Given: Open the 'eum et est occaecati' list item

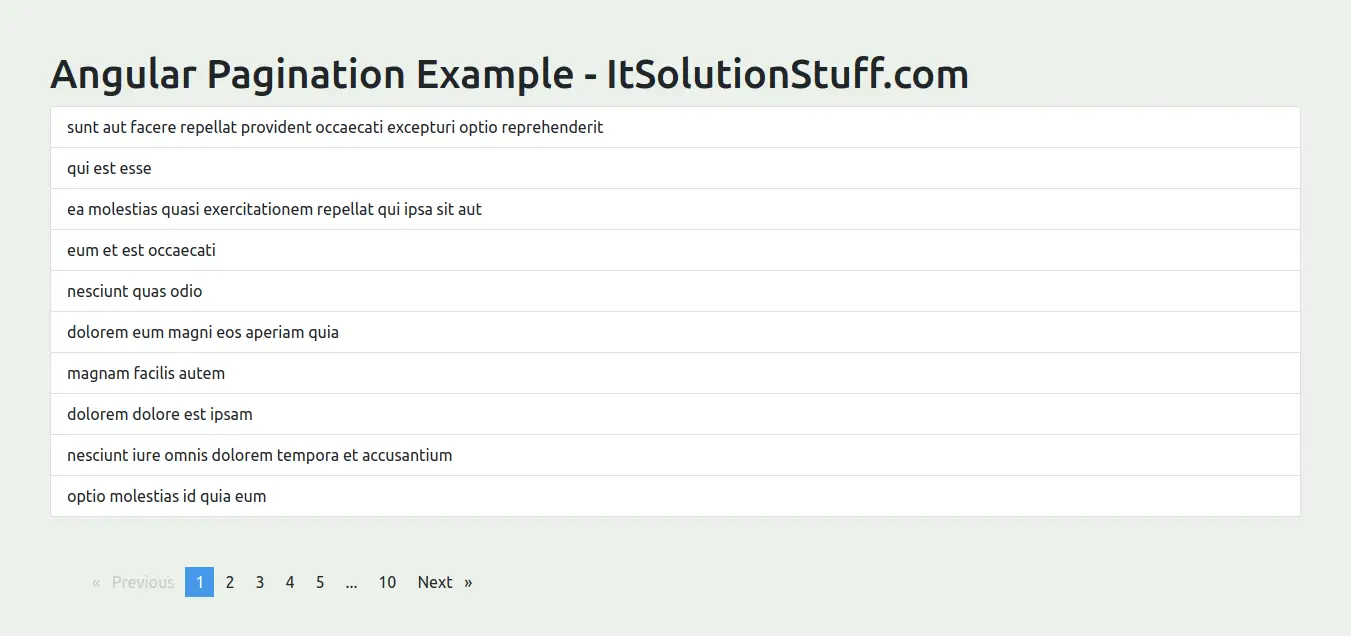Looking at the screenshot, I should pos(141,250).
